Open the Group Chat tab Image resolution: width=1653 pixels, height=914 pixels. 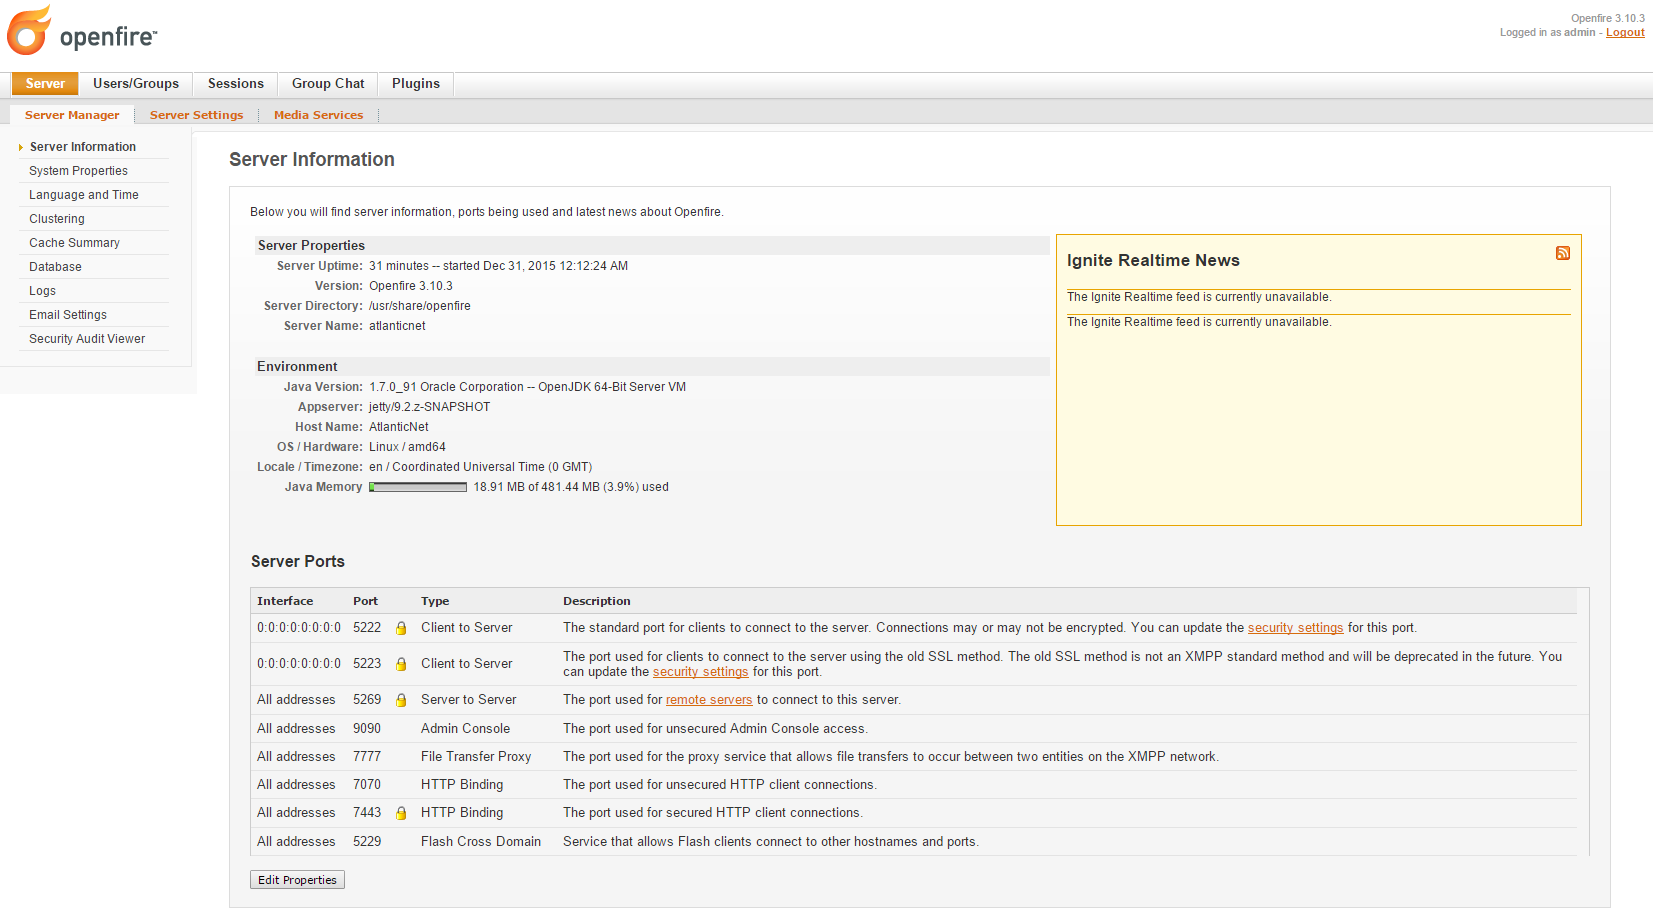click(x=328, y=84)
